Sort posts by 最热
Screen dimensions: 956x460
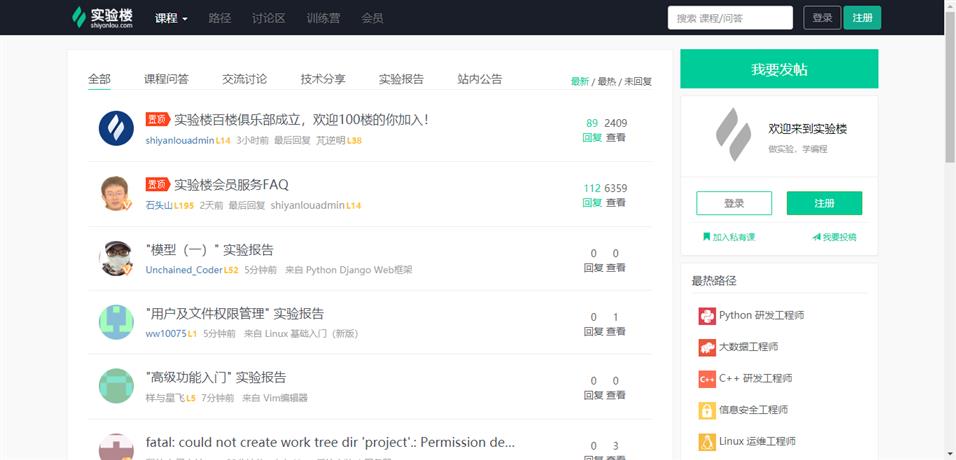point(607,81)
